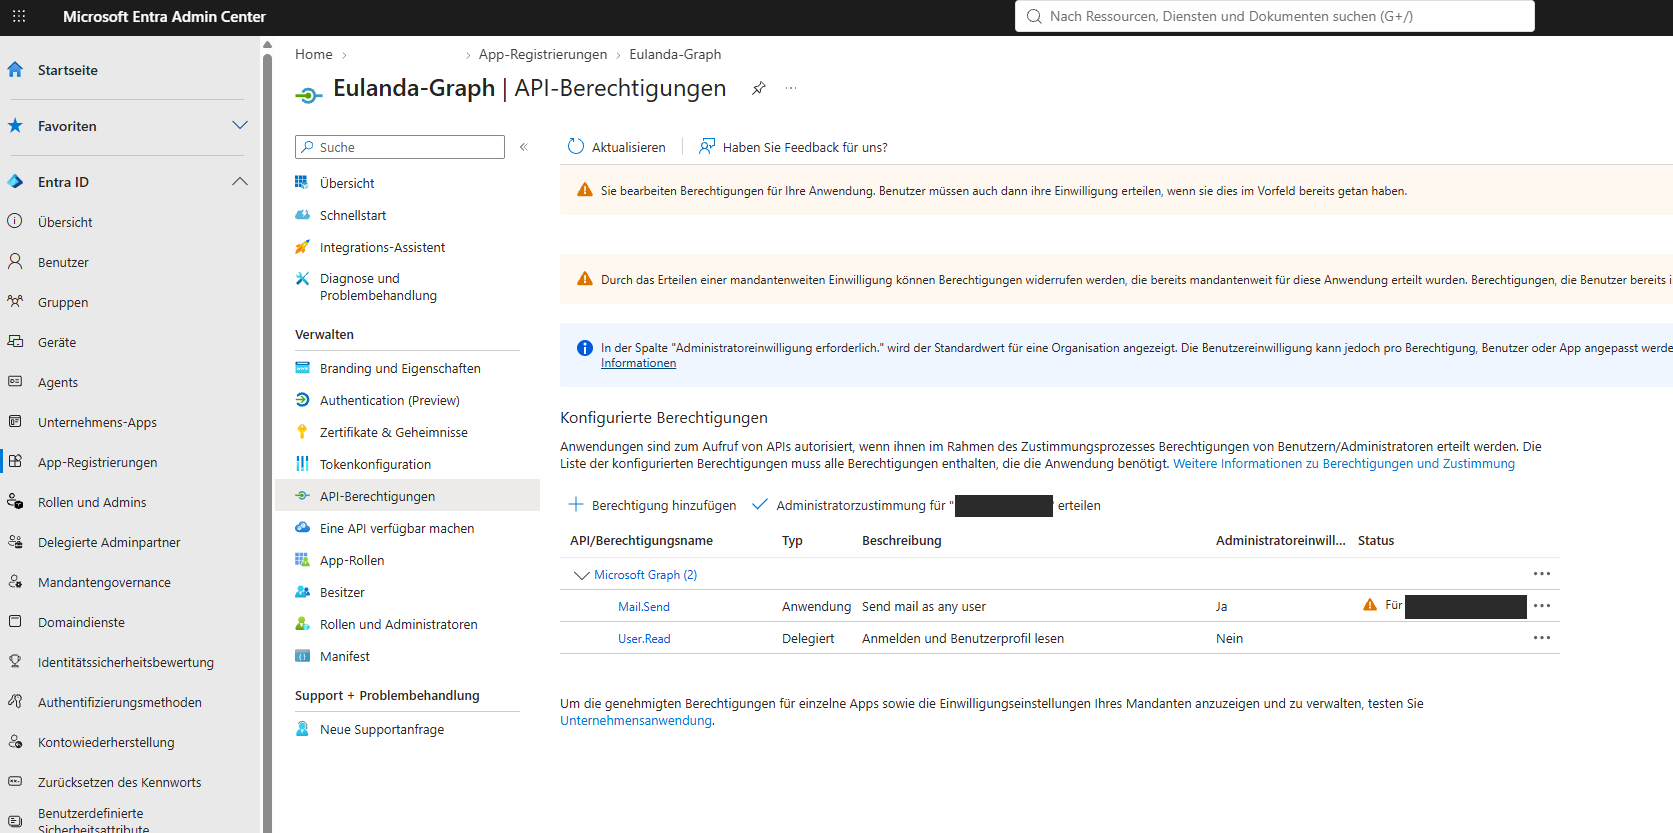
Task: Focus the Suche field in app menu
Action: coord(400,147)
